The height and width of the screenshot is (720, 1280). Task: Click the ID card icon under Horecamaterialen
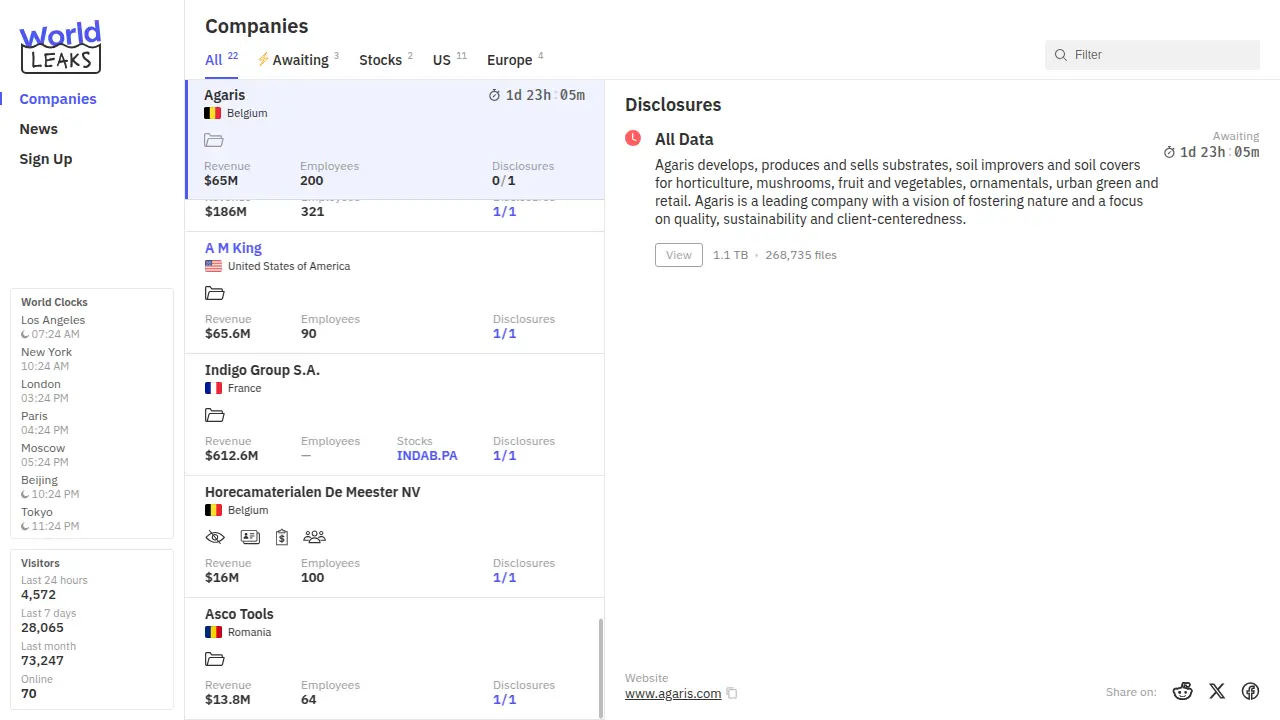[250, 537]
